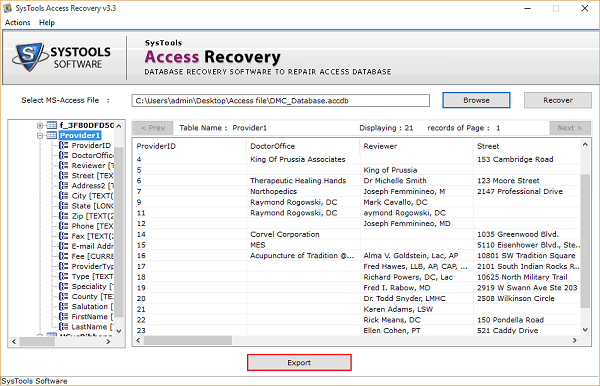Expand the f_3F80DFD5 tree node
Viewport: 600px width, 386px height.
pyautogui.click(x=40, y=125)
